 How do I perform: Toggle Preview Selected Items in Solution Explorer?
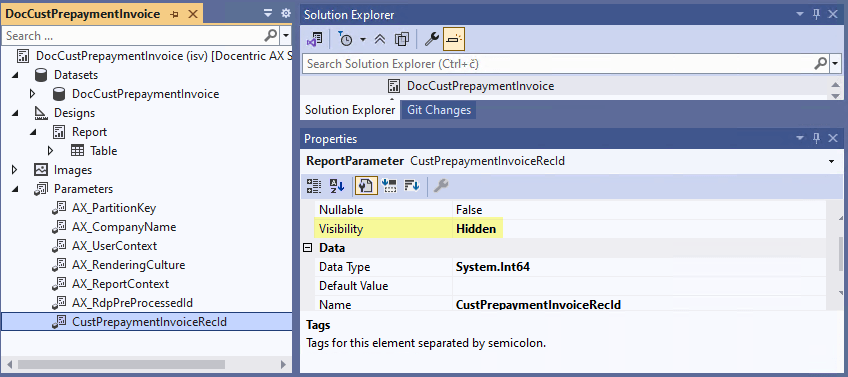tap(454, 39)
